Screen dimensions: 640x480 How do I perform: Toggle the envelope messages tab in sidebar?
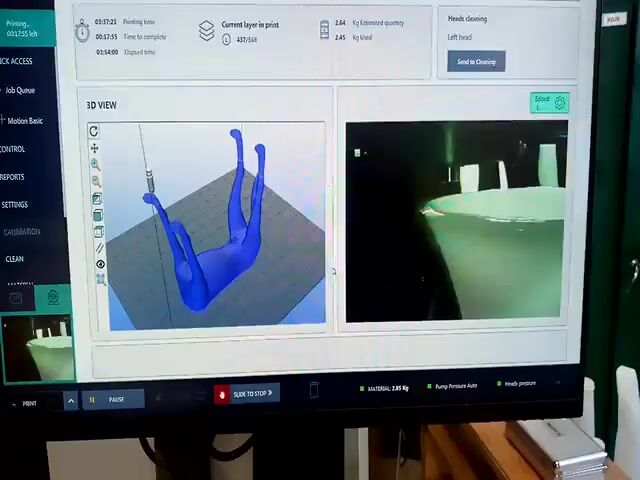tap(16, 297)
